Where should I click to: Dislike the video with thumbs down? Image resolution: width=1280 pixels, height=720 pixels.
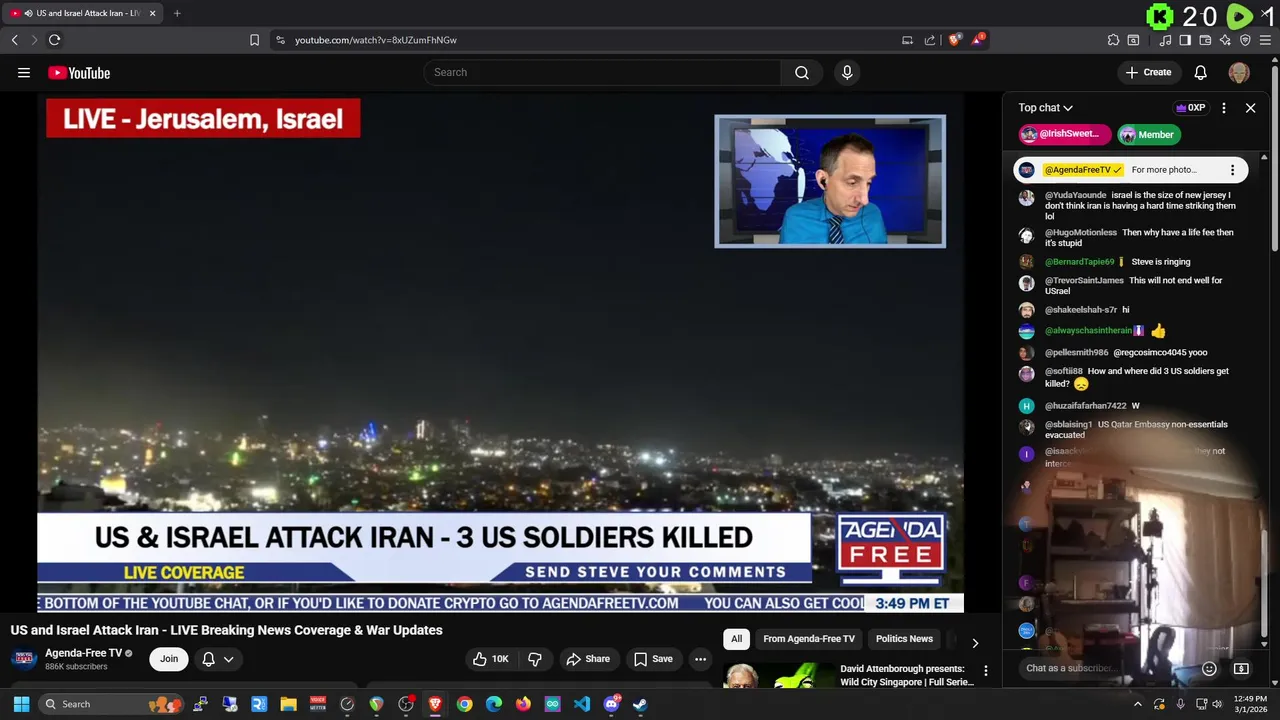[x=535, y=659]
